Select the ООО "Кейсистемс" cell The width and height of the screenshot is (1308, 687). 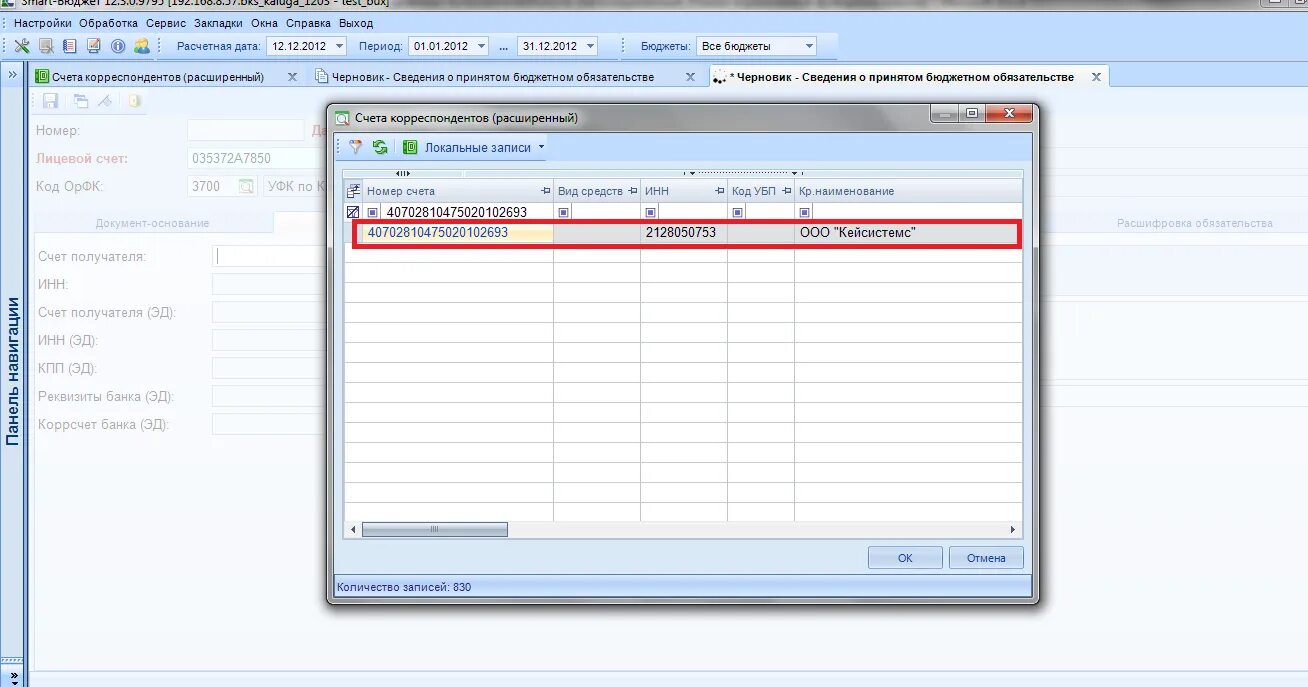(908, 233)
